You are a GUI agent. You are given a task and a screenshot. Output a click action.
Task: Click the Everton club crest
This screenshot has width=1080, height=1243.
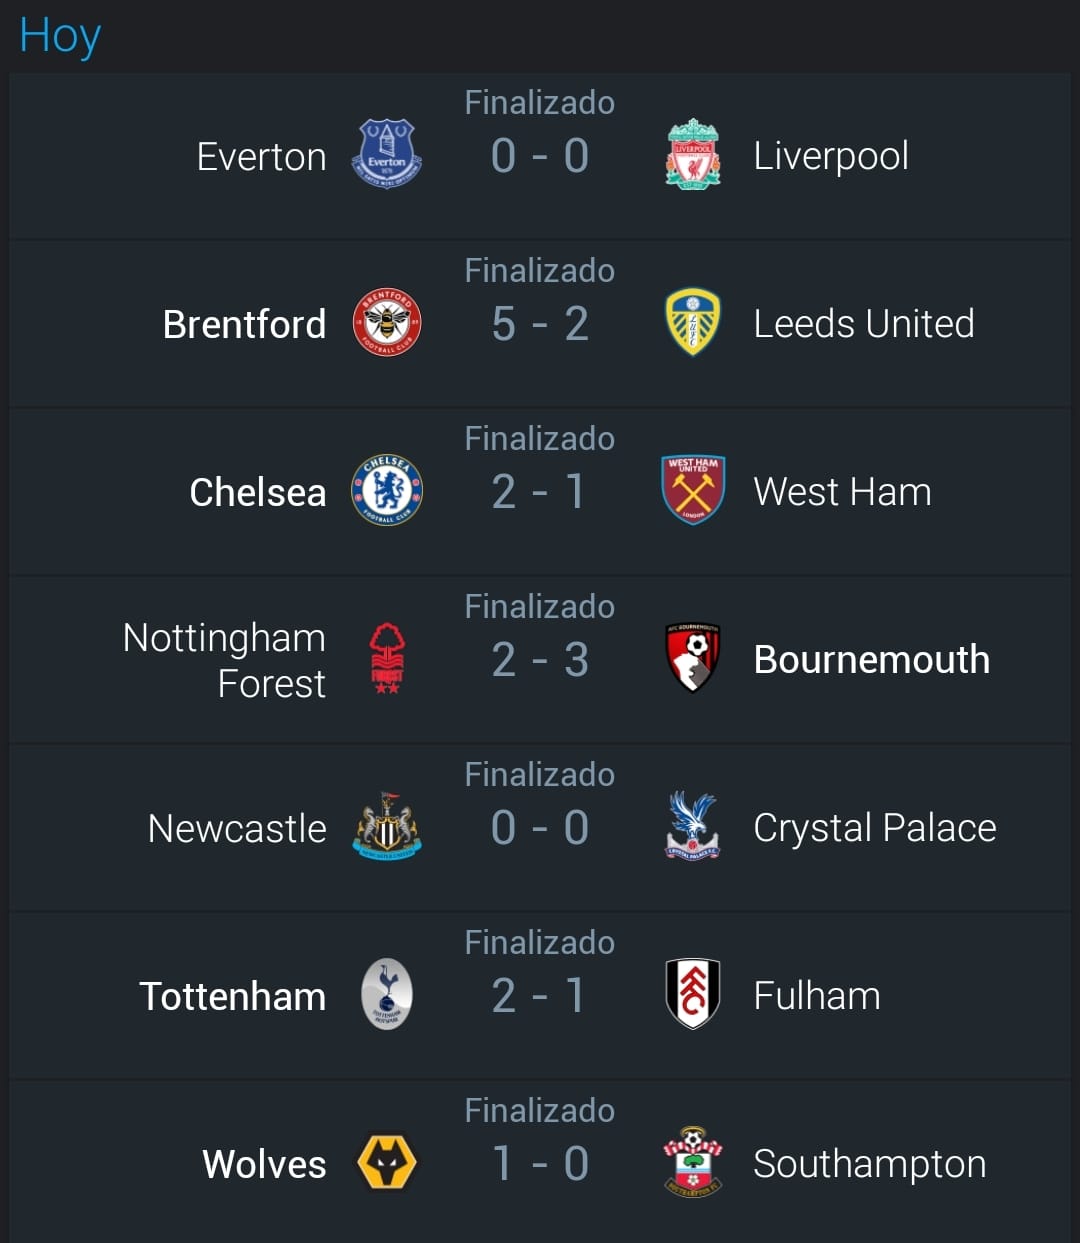pos(387,155)
